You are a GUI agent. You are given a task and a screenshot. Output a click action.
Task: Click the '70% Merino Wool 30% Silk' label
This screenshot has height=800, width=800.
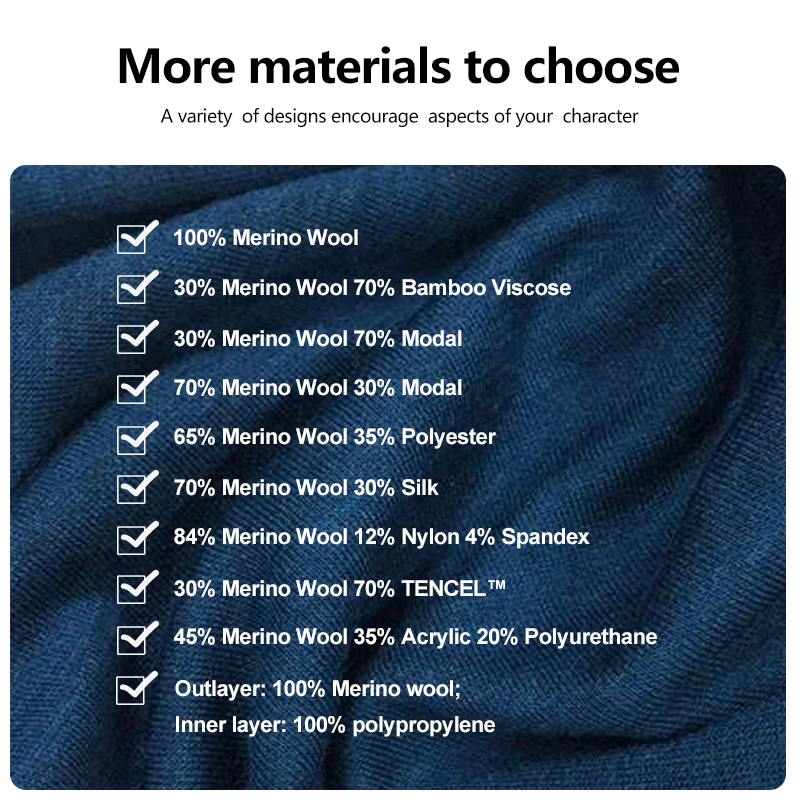306,488
